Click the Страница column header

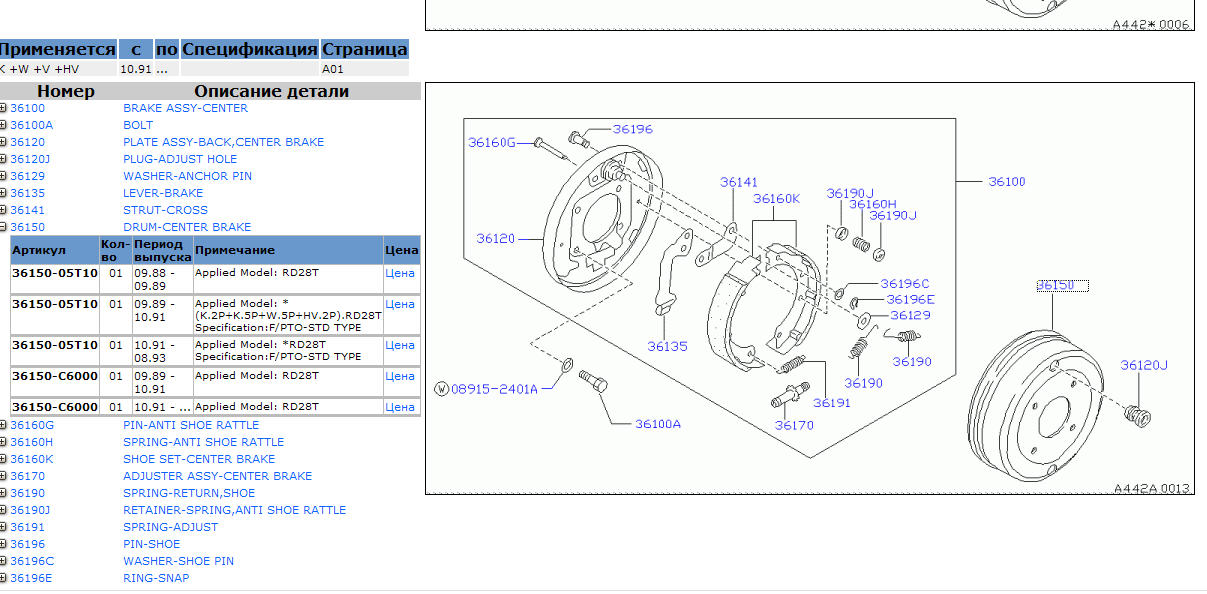pyautogui.click(x=364, y=49)
